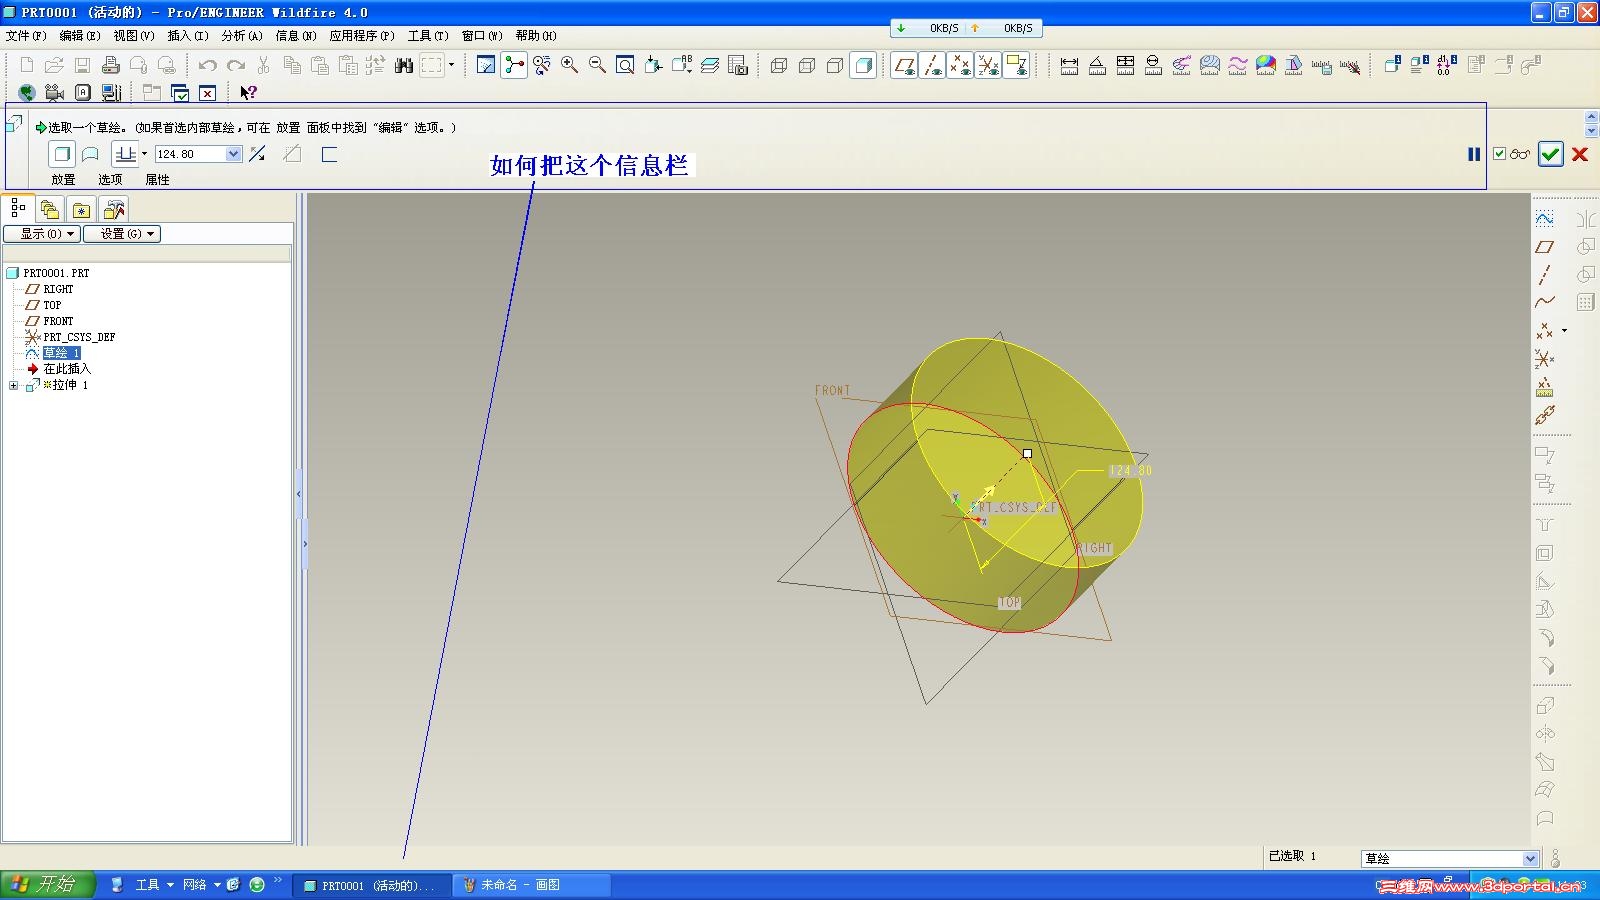Image resolution: width=1600 pixels, height=900 pixels.
Task: Click the Refit view icon
Action: pos(625,65)
